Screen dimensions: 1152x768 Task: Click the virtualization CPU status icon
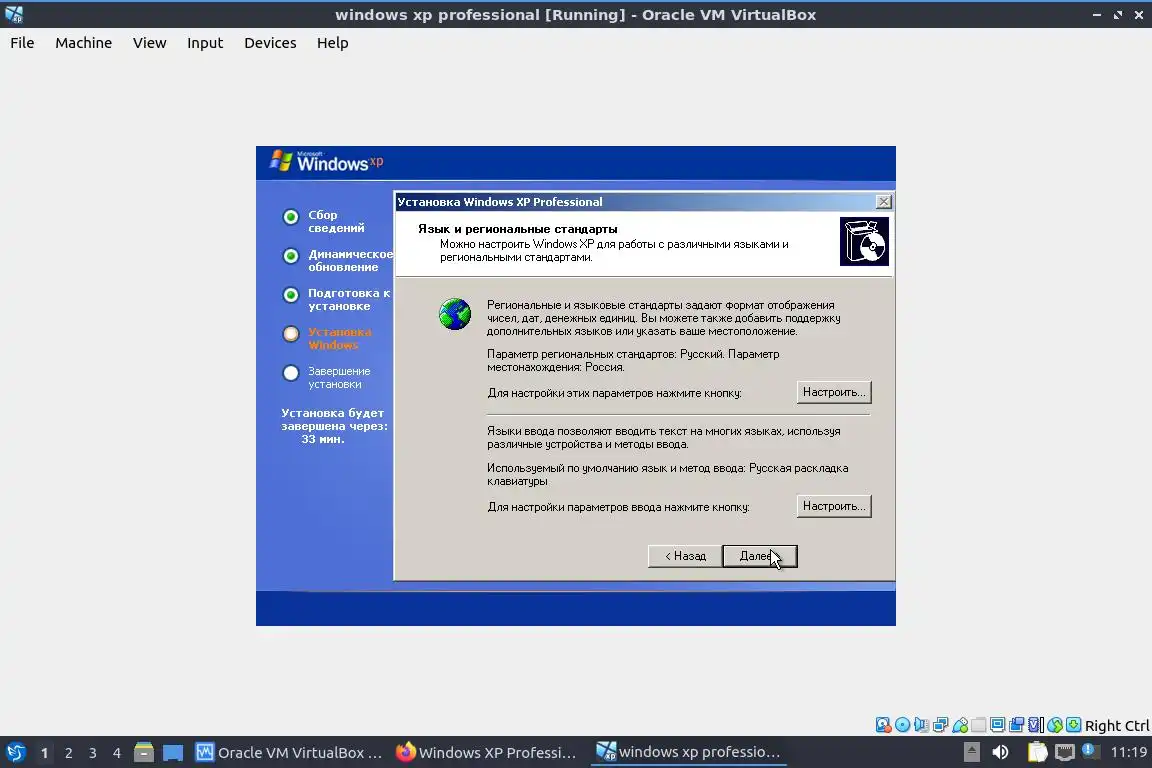pyautogui.click(x=1036, y=725)
